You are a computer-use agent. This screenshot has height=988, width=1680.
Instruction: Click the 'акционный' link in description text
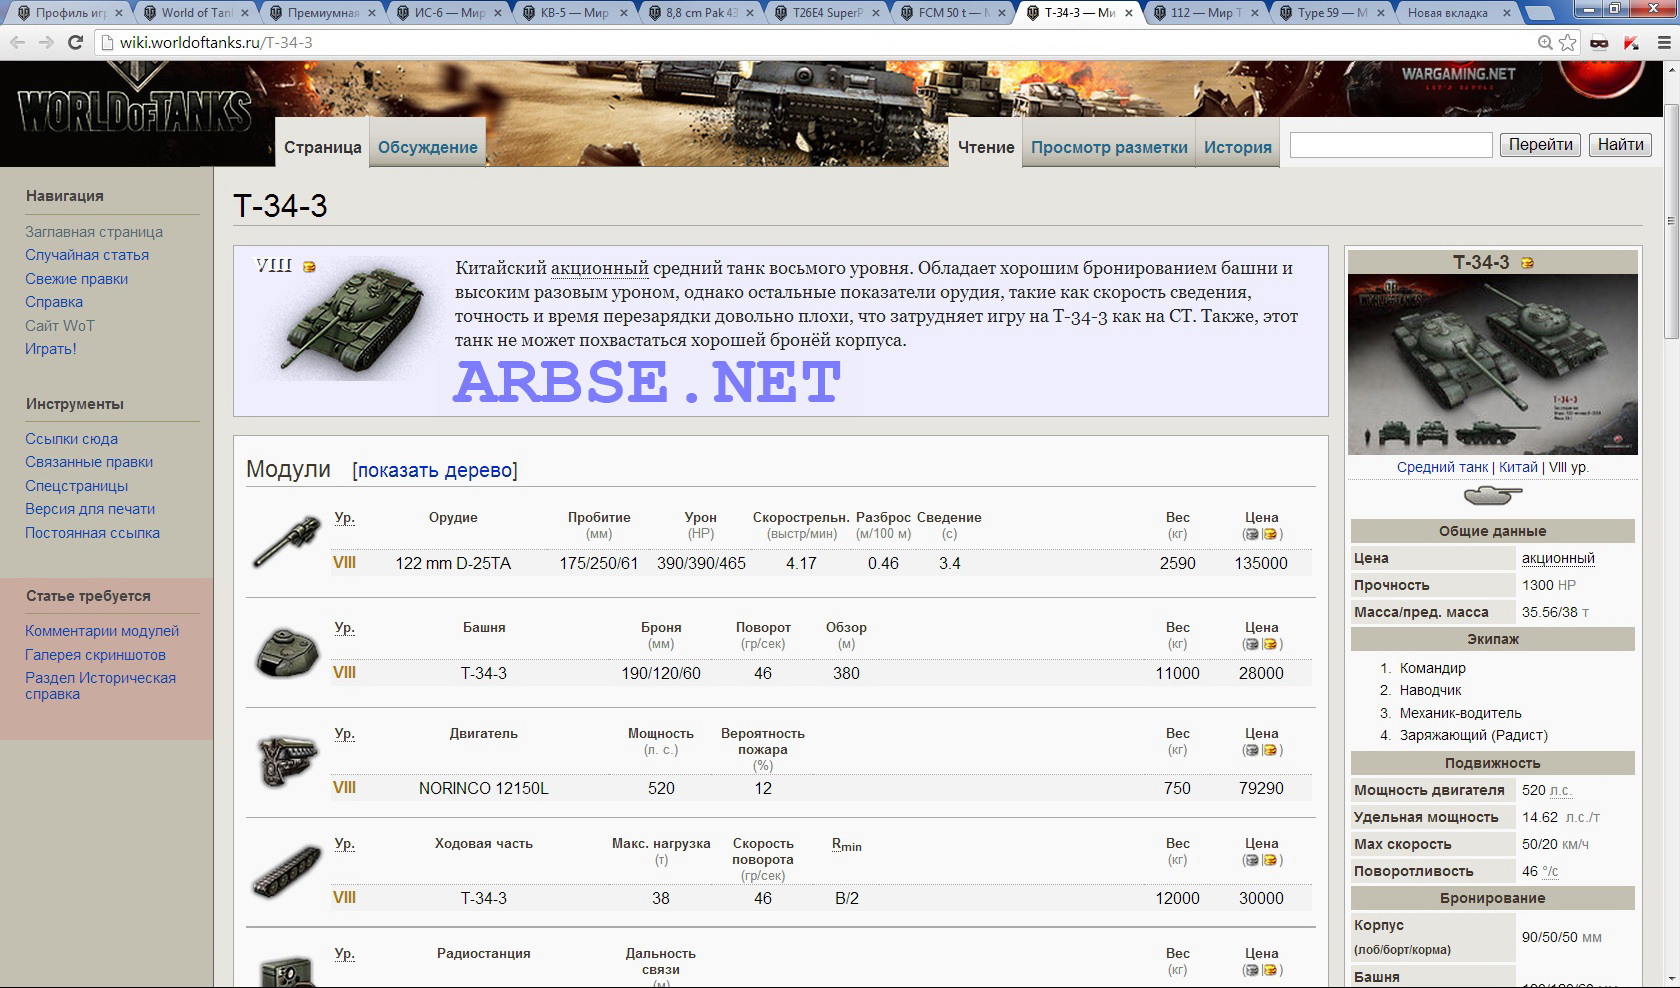coord(600,268)
